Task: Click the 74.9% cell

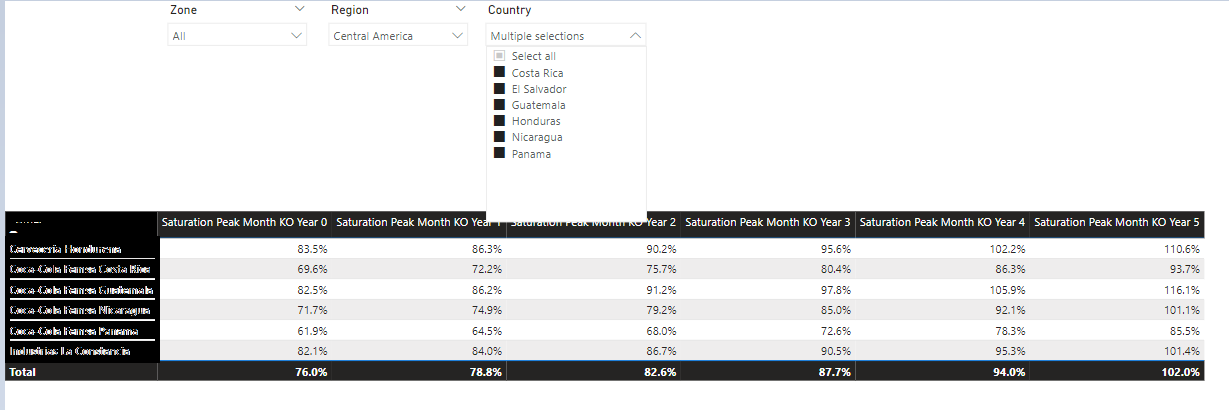Action: tap(419, 310)
